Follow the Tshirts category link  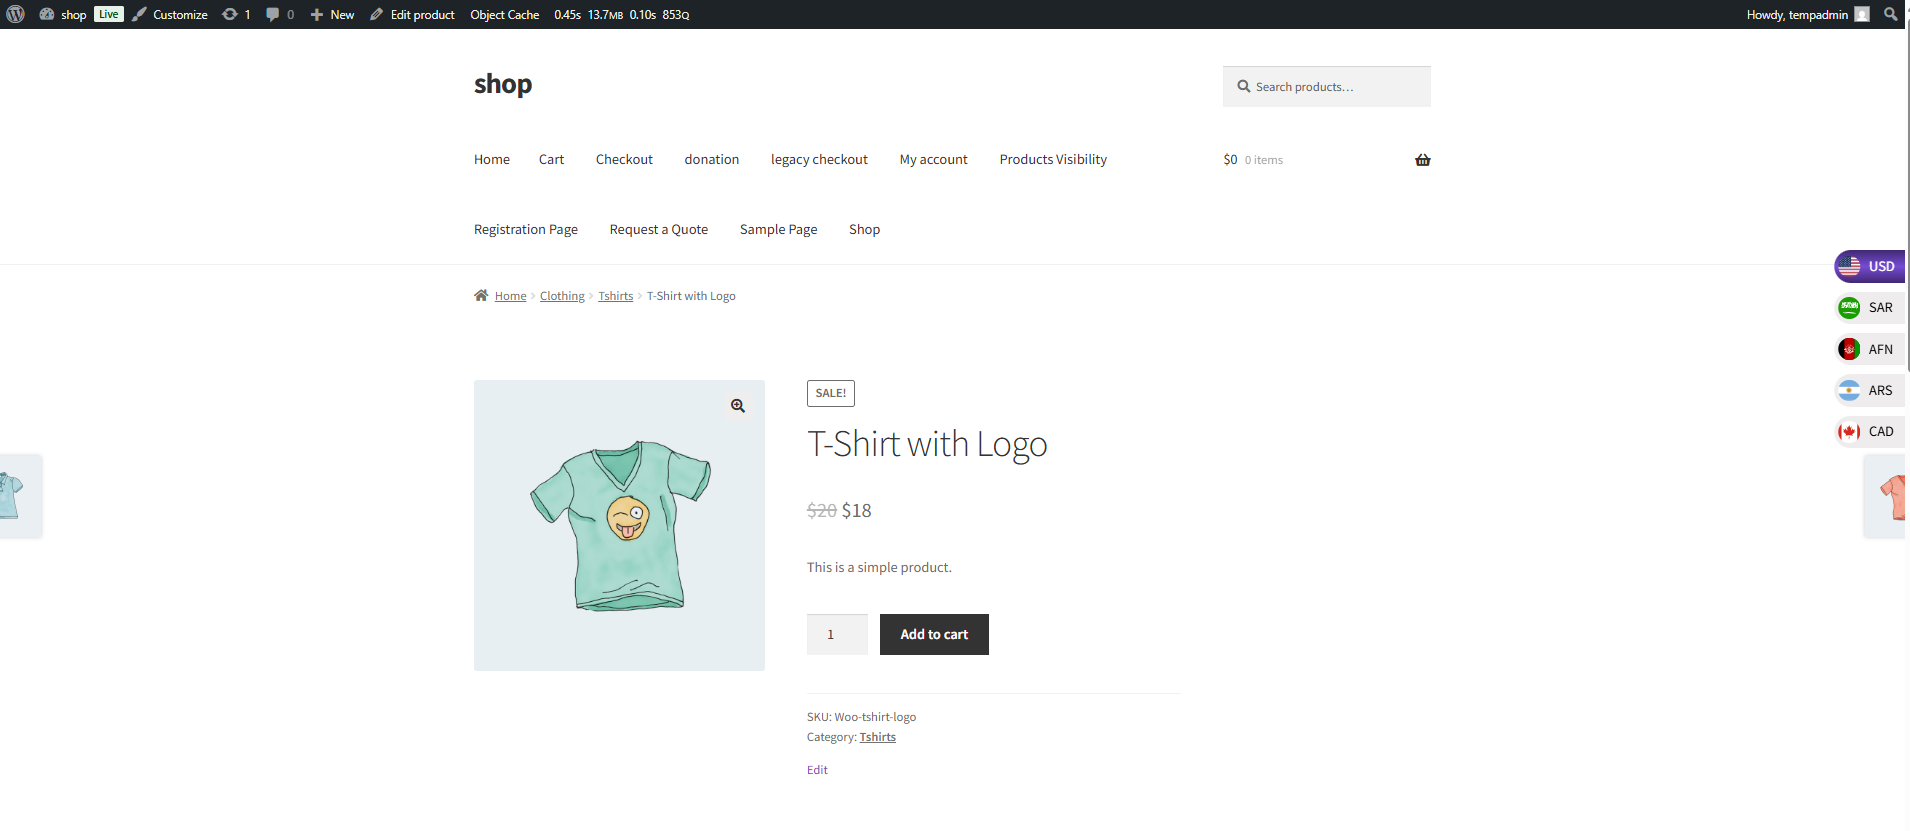coord(877,737)
